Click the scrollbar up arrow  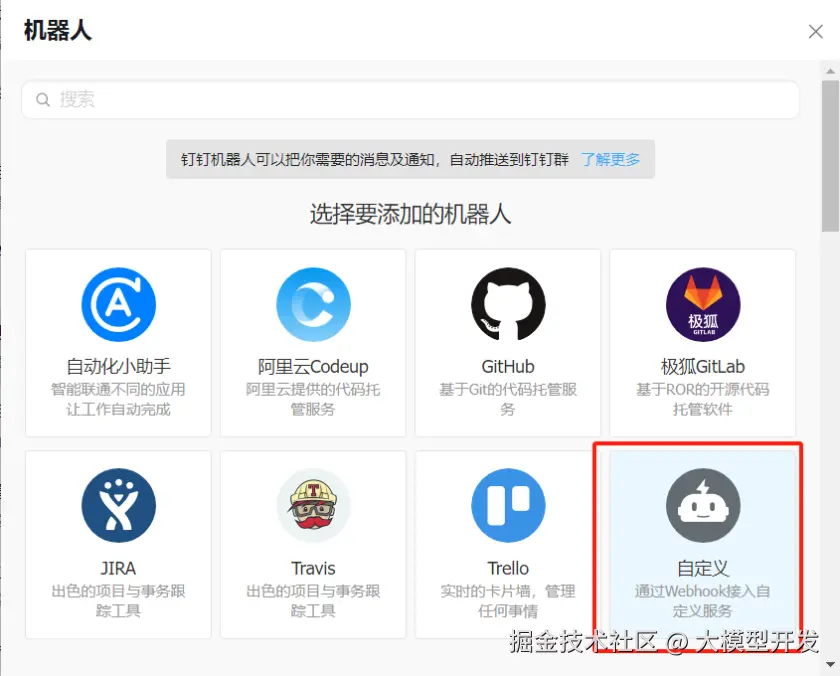click(830, 71)
